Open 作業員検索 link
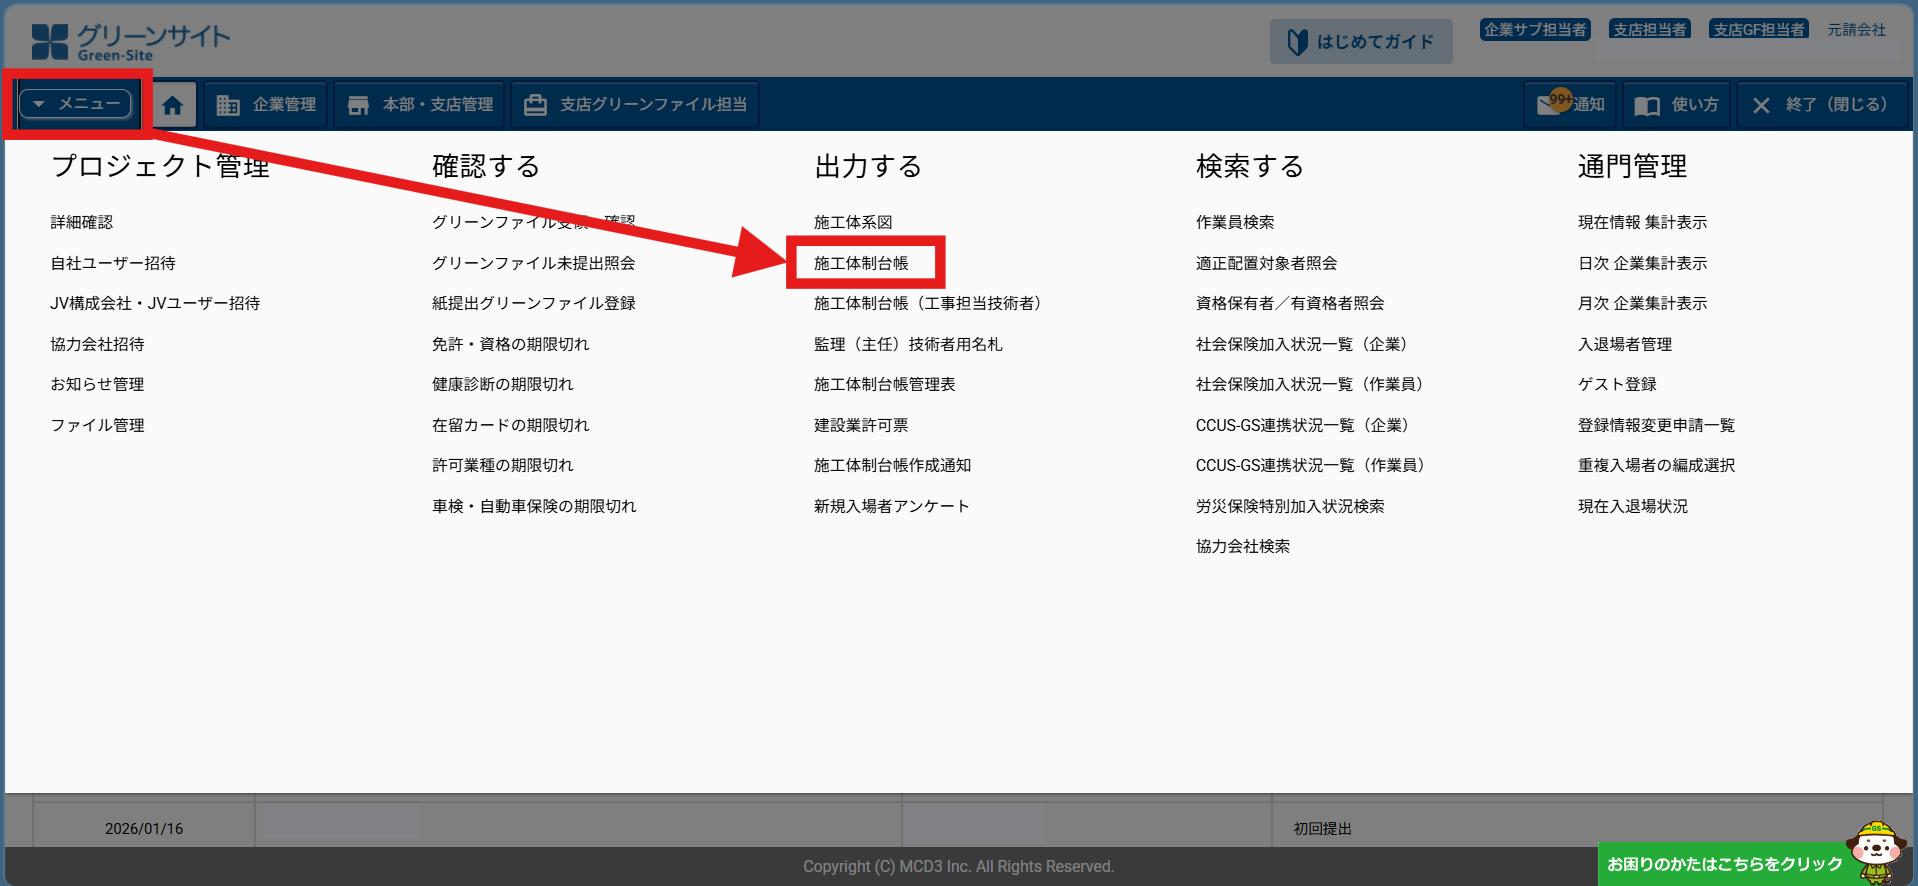 [x=1235, y=222]
